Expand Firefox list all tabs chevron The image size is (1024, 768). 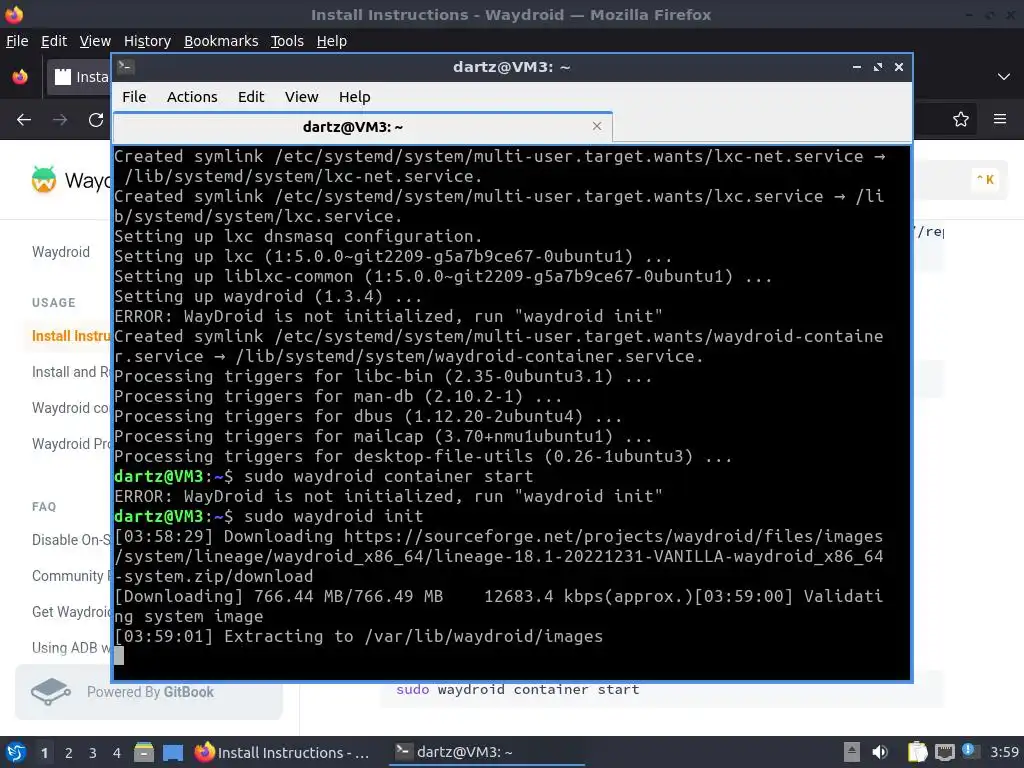(1004, 76)
